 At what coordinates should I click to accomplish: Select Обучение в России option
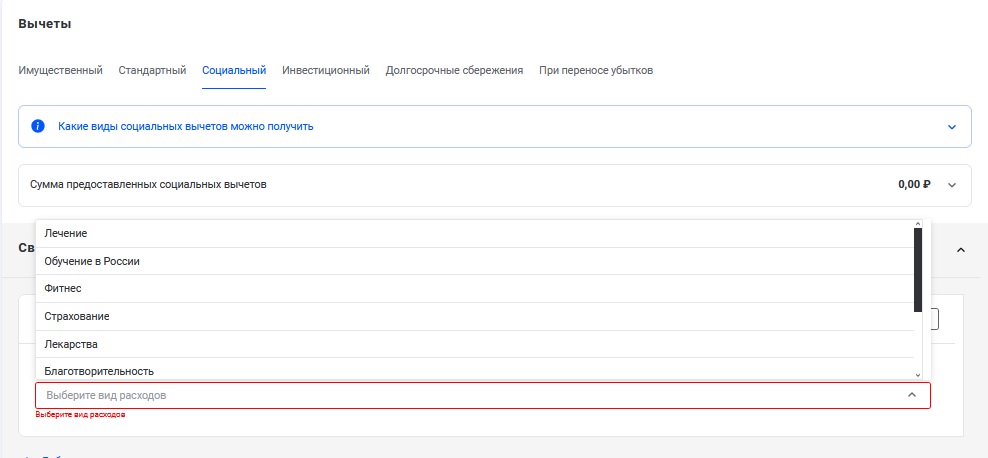click(x=92, y=261)
